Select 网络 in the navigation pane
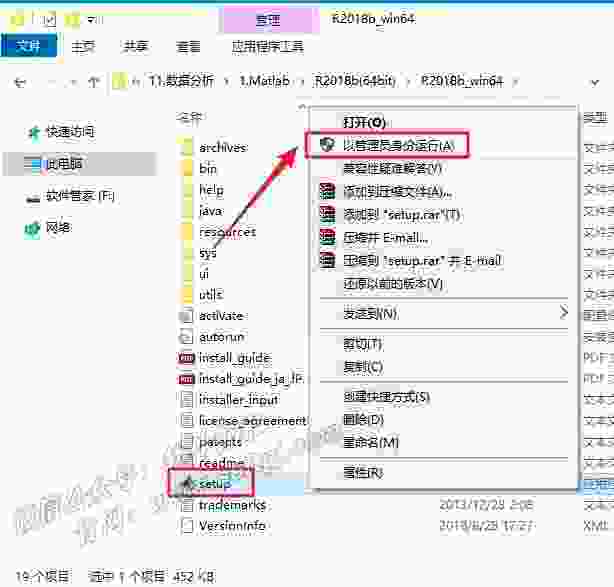The width and height of the screenshot is (614, 587). coord(59,227)
